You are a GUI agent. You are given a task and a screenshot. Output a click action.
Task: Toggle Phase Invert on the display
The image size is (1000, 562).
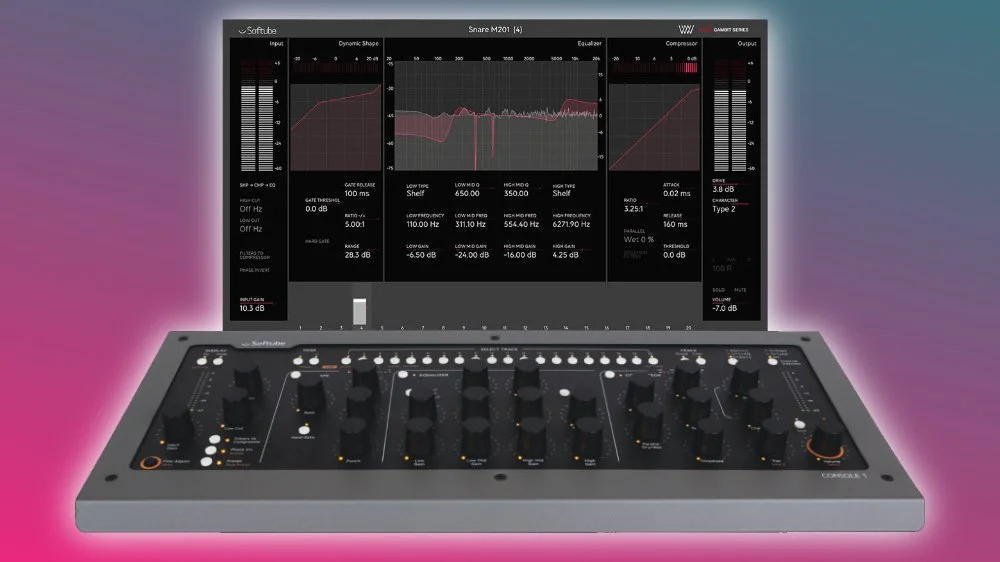[254, 270]
